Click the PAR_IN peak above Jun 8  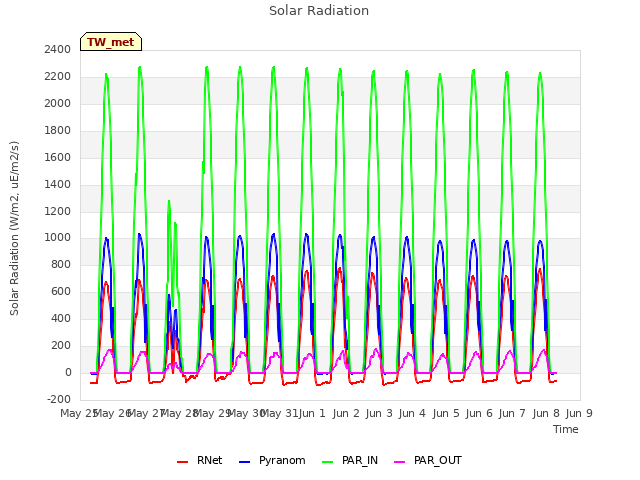click(x=540, y=73)
